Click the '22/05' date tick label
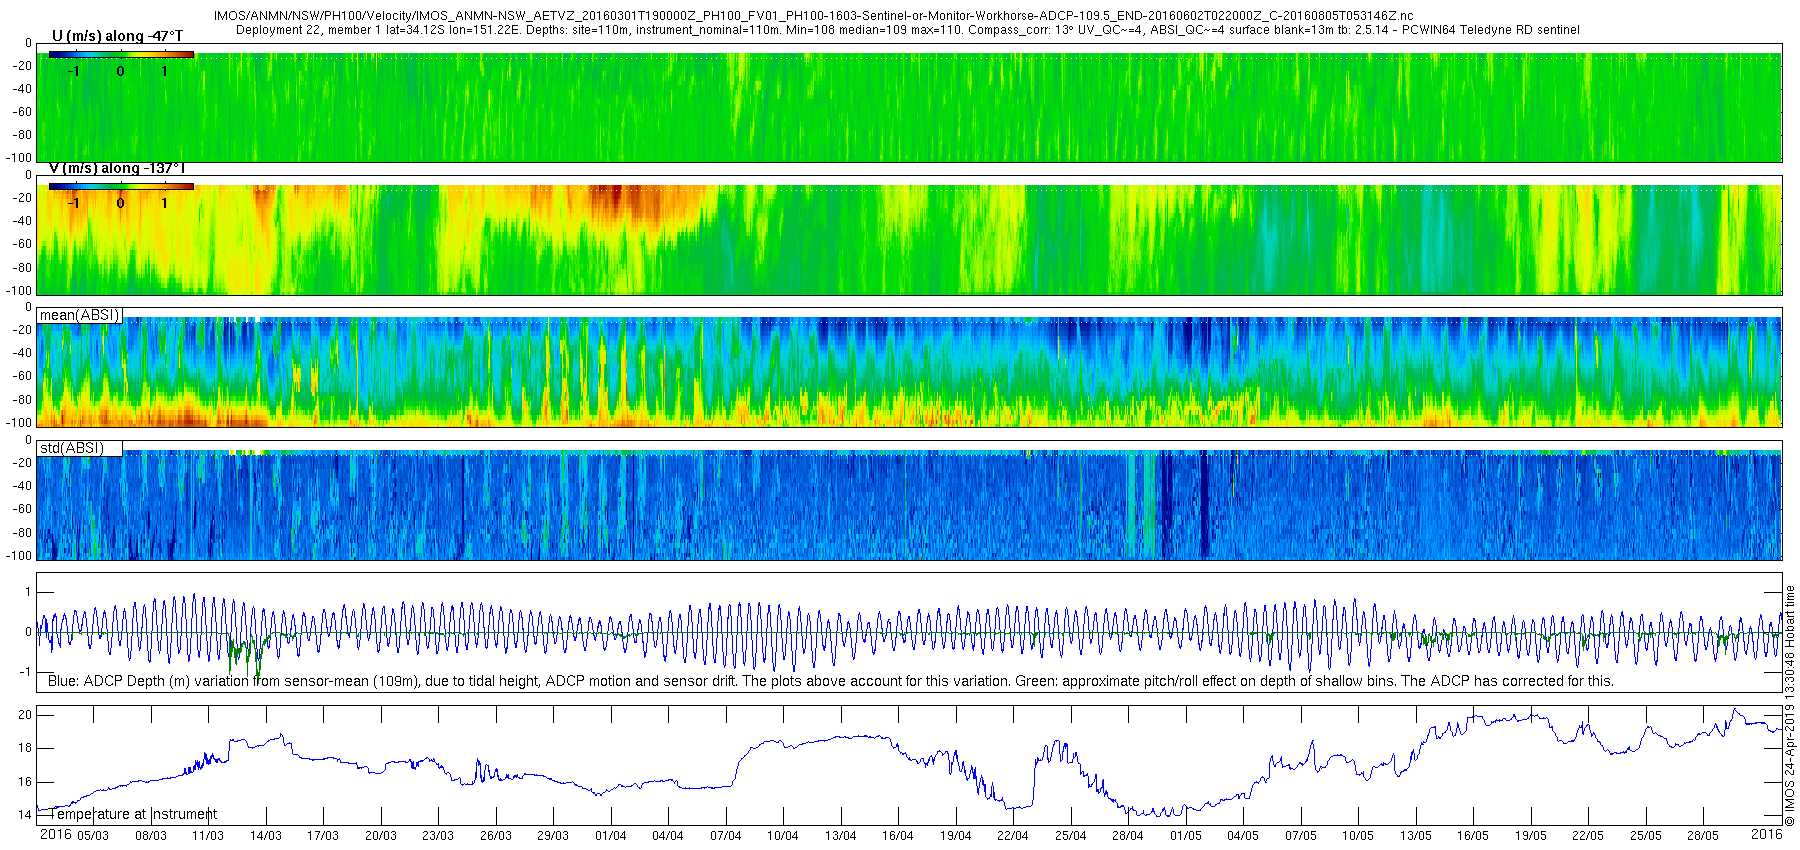The height and width of the screenshot is (850, 1800). coord(1588,836)
